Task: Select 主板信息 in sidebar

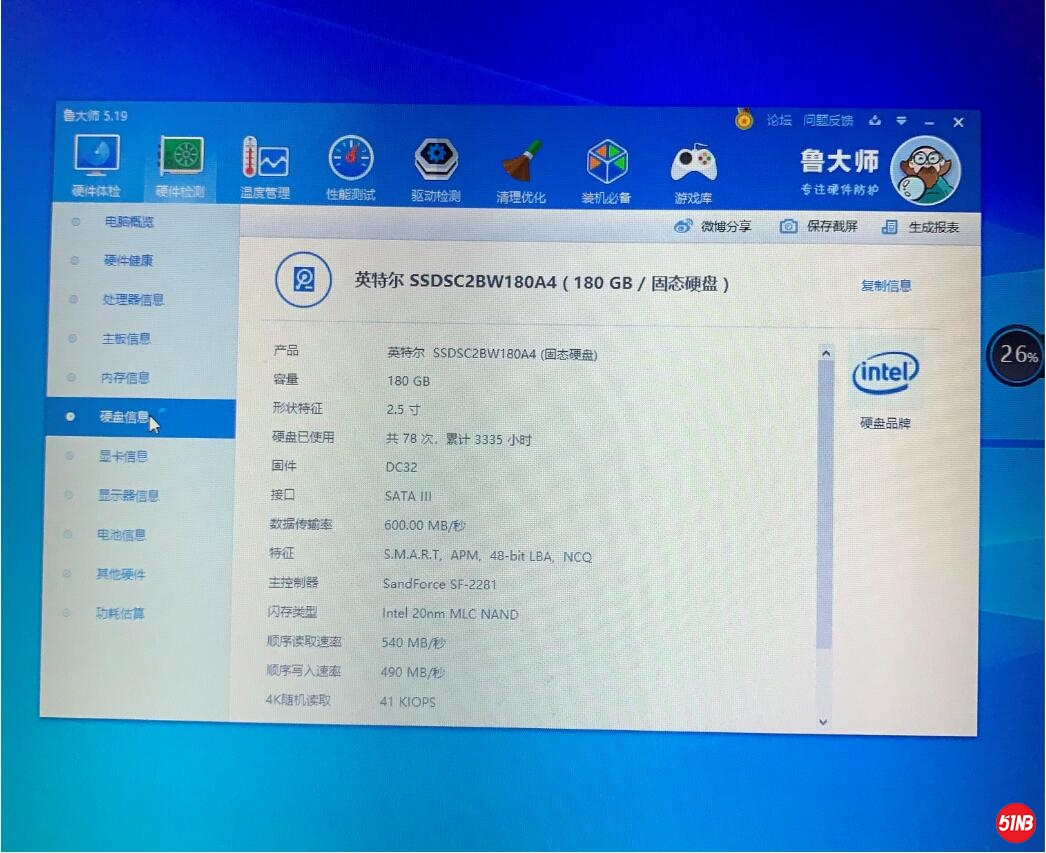Action: point(126,339)
